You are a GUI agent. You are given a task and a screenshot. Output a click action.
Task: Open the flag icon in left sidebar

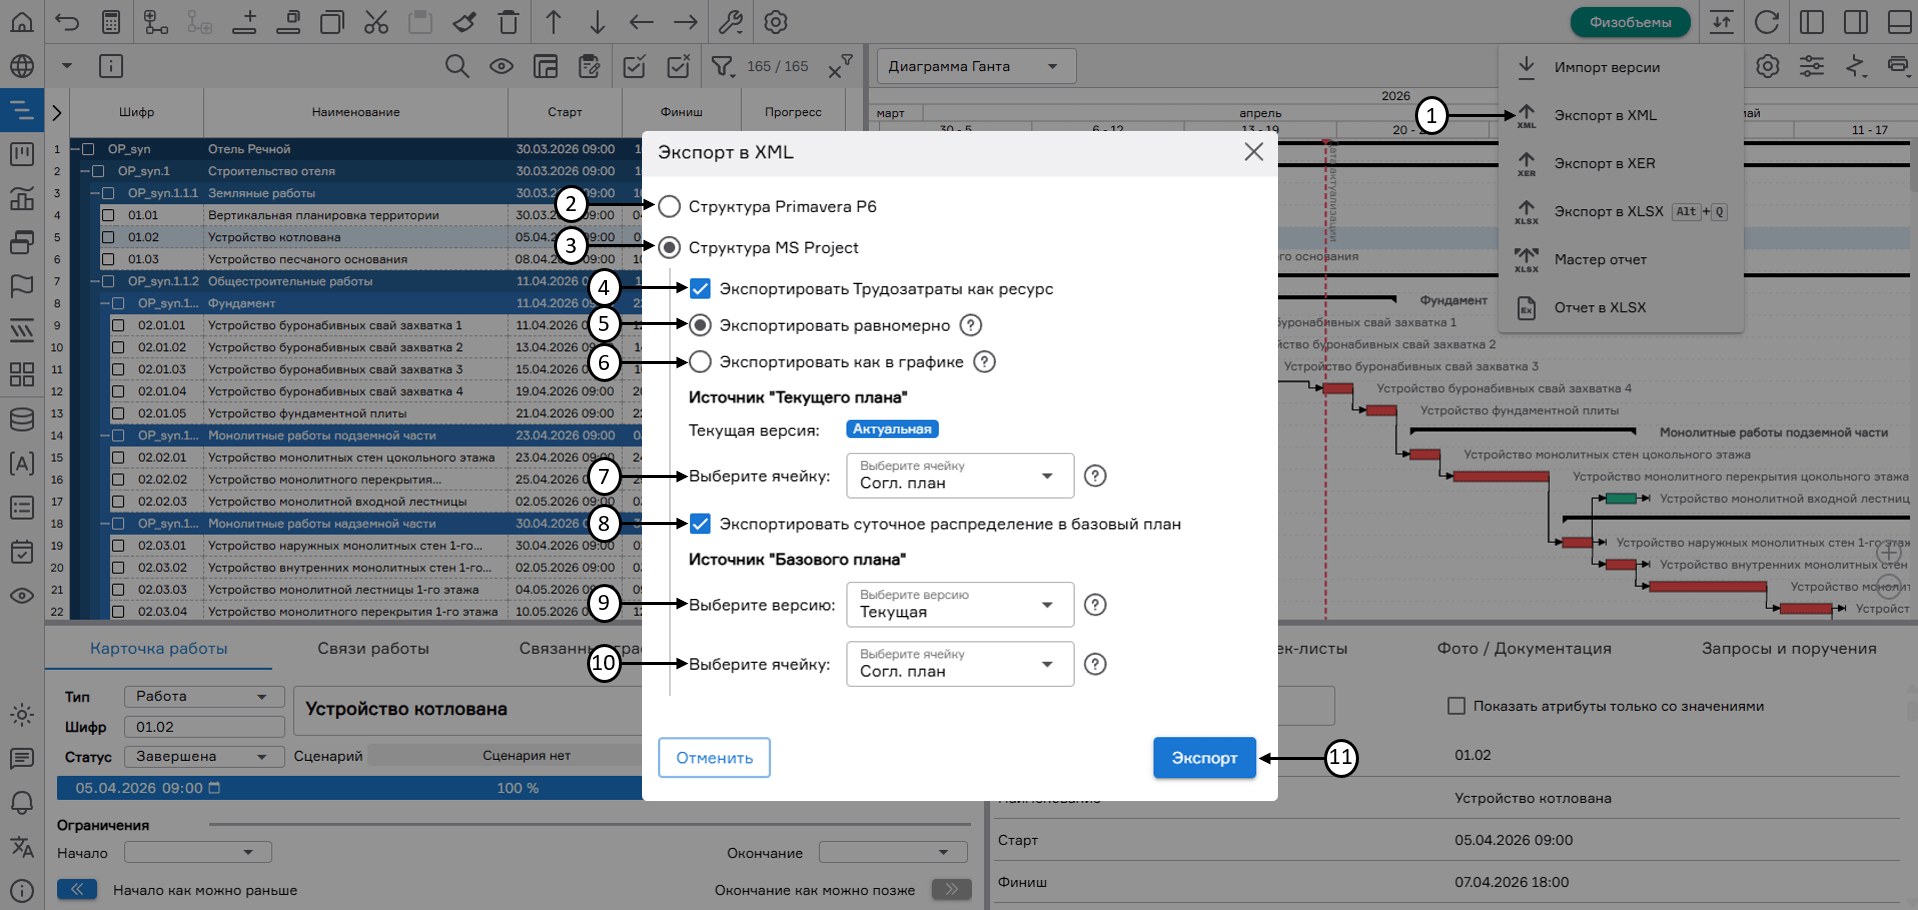click(x=22, y=287)
